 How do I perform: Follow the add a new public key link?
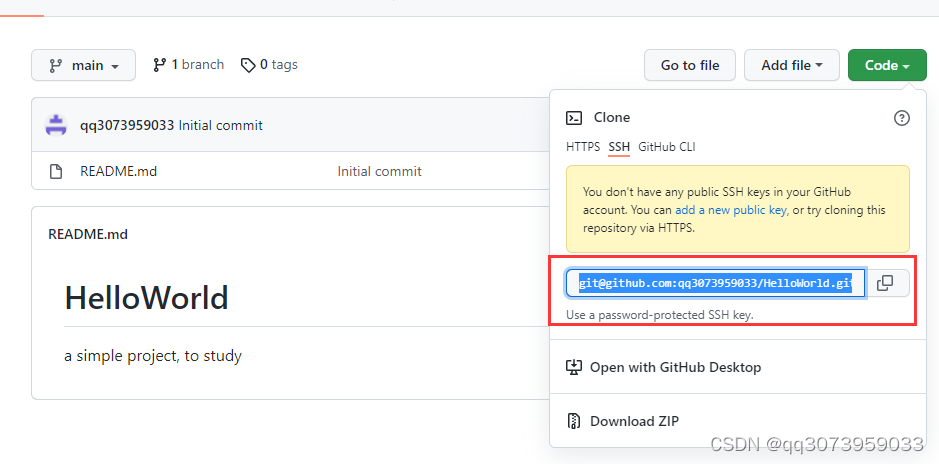pyautogui.click(x=731, y=210)
